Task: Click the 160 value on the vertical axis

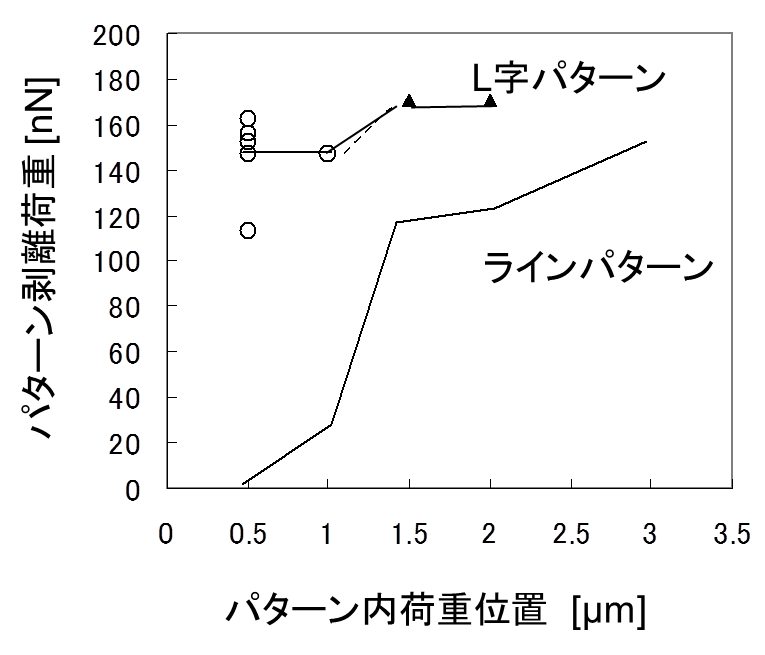Action: click(116, 128)
